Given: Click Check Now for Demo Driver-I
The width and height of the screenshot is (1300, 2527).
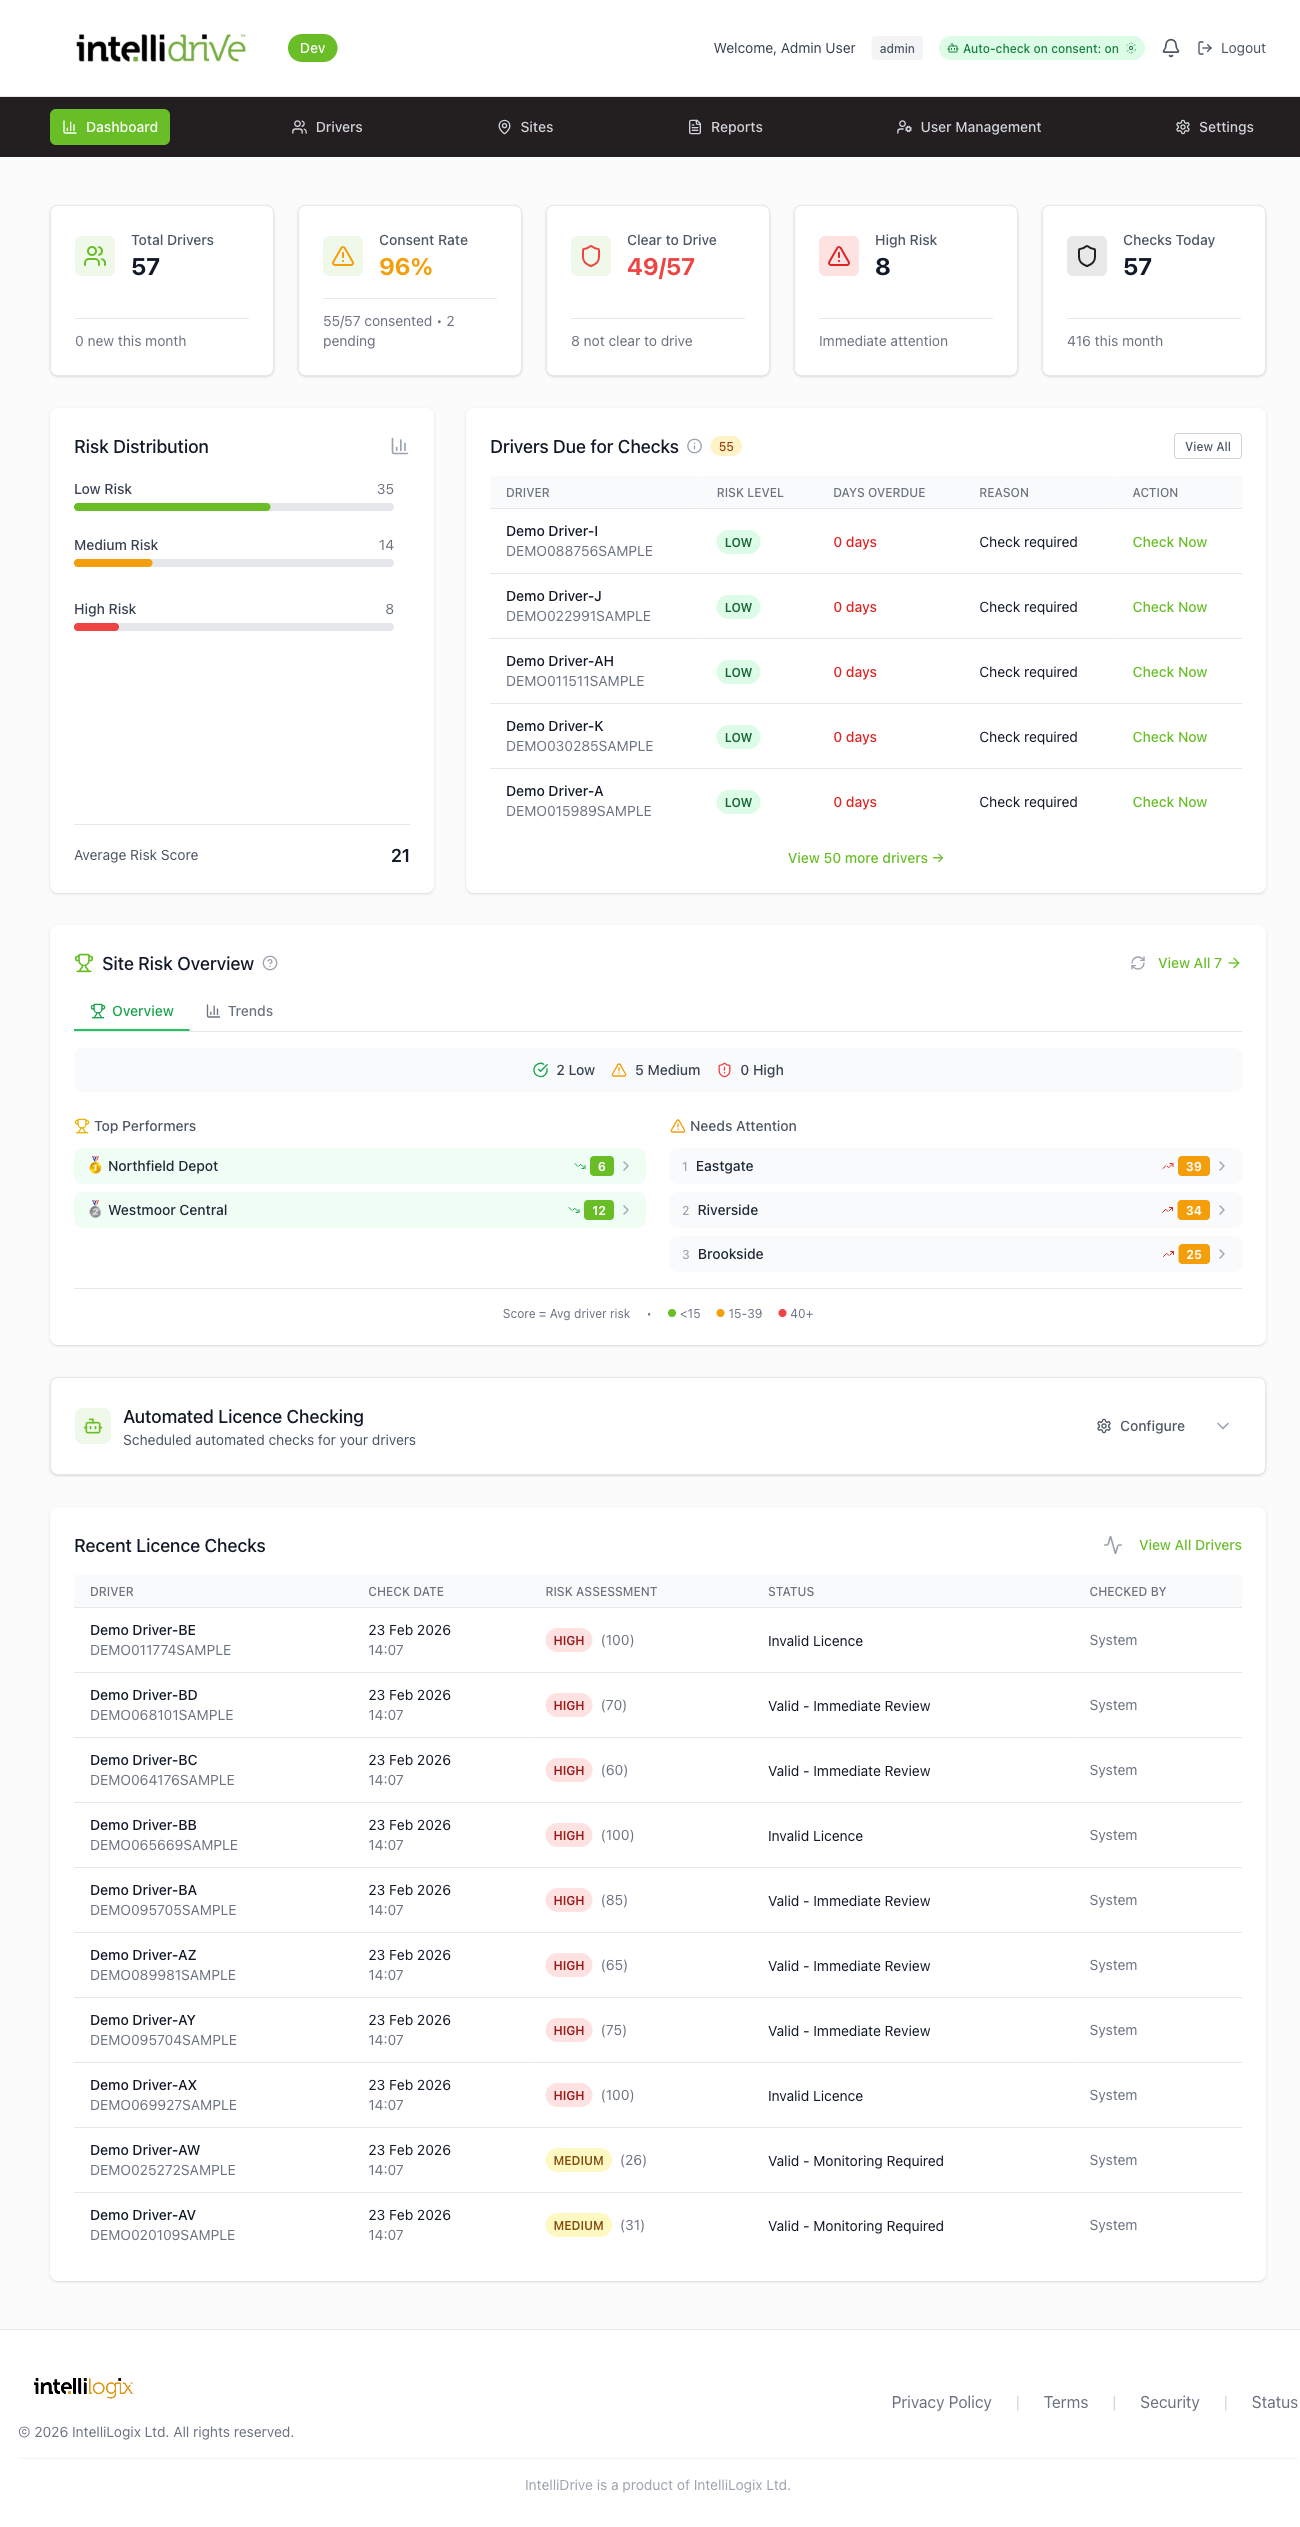Looking at the screenshot, I should [1169, 542].
